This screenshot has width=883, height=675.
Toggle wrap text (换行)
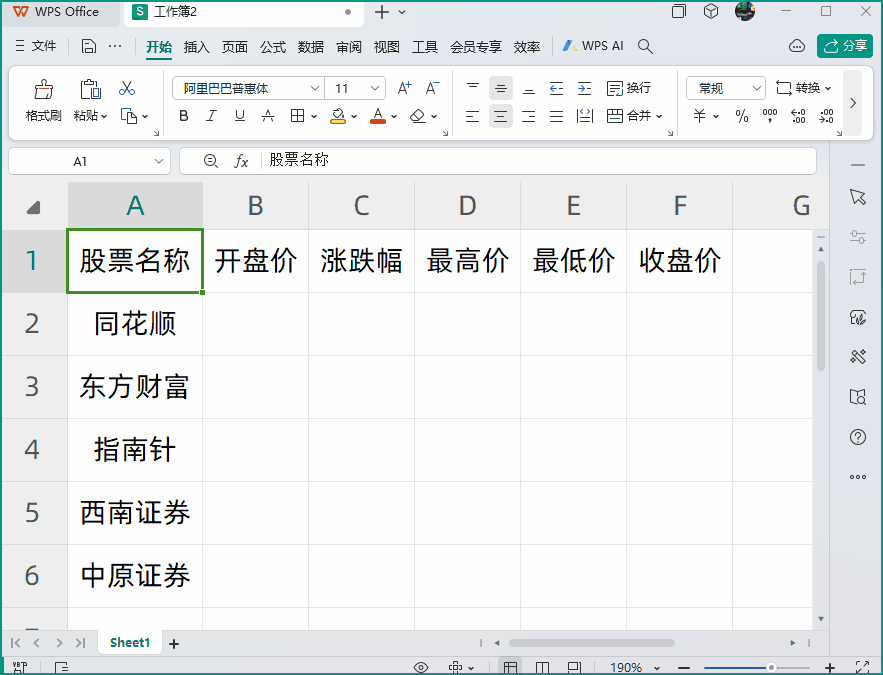coord(629,88)
